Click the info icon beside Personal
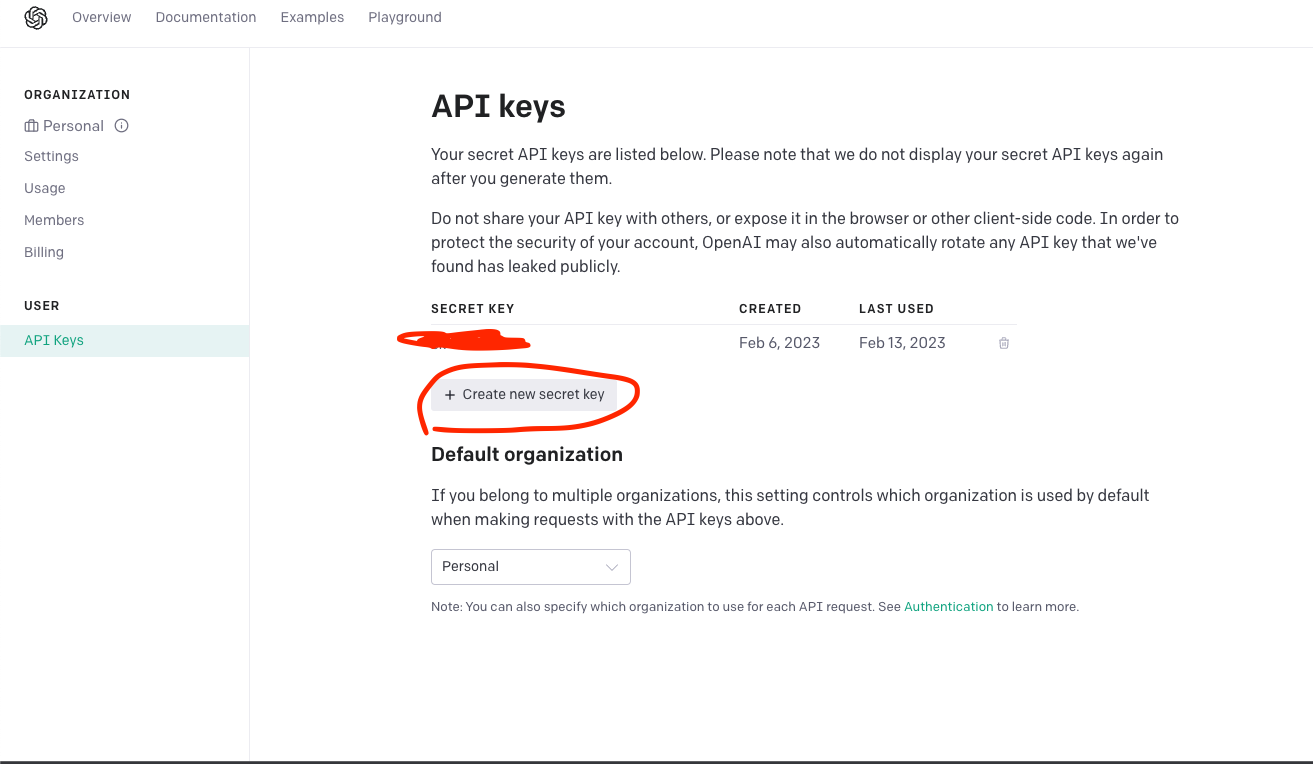Screen dimensions: 1313x764 [x=122, y=126]
